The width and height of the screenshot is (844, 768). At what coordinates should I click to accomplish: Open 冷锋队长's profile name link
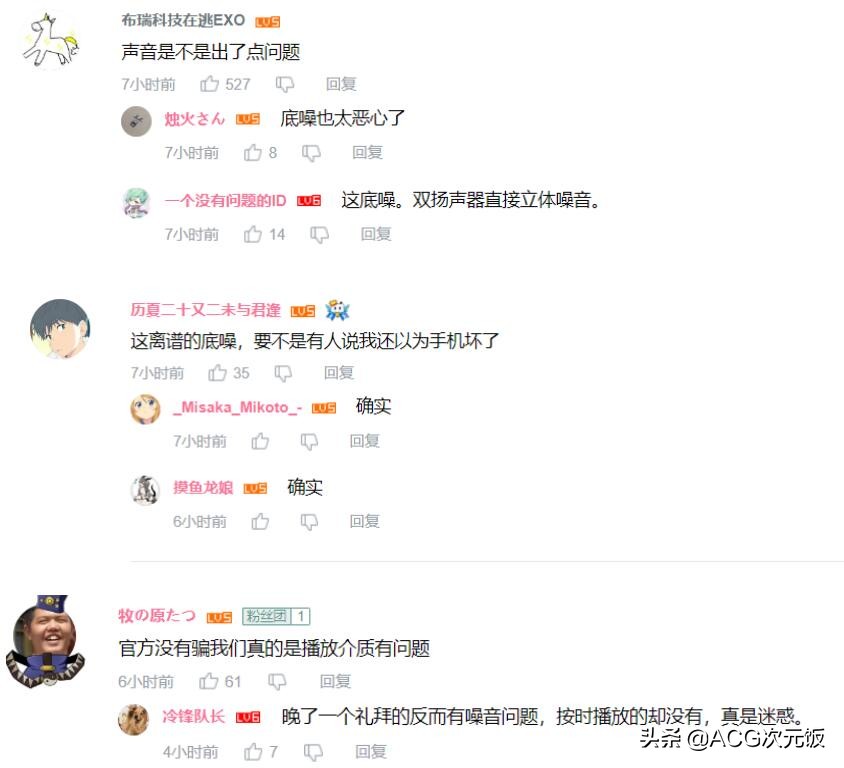(193, 716)
